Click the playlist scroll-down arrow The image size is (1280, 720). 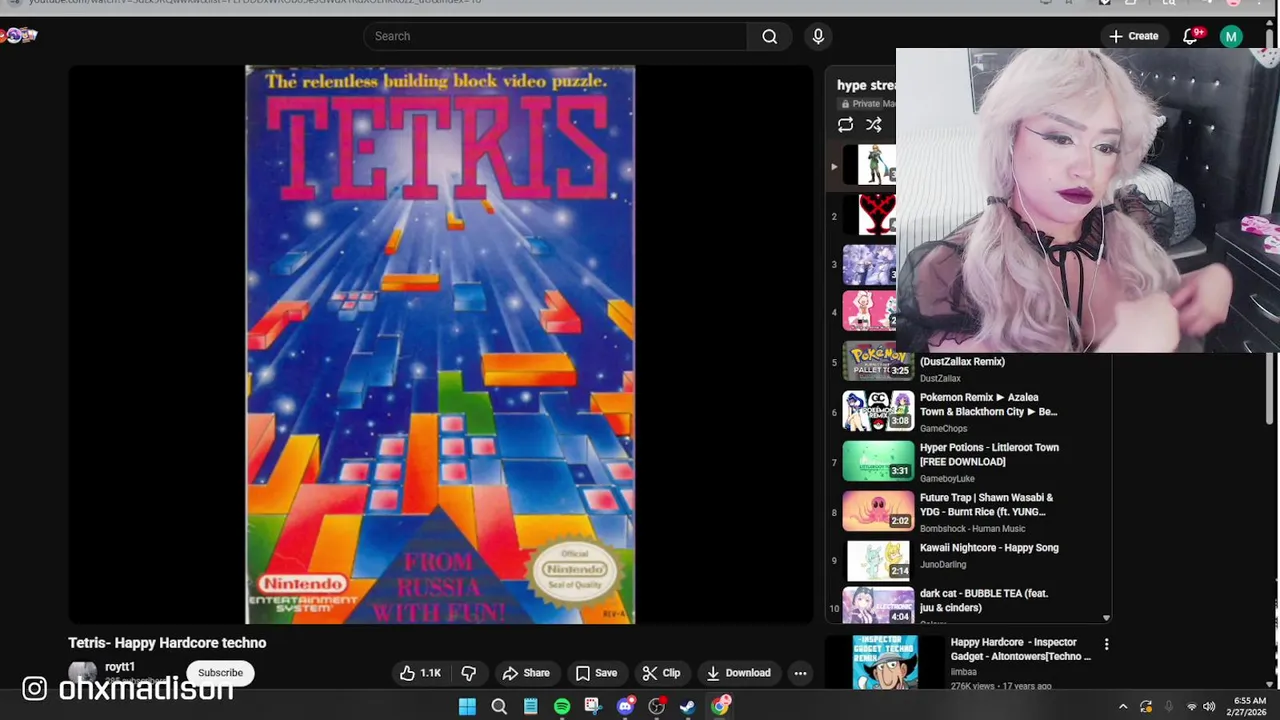pos(1105,619)
